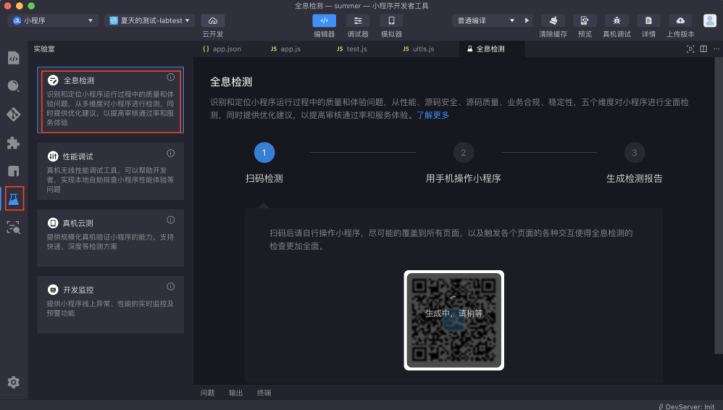Open the 夏天的测试-labtest project dropdown

click(150, 20)
